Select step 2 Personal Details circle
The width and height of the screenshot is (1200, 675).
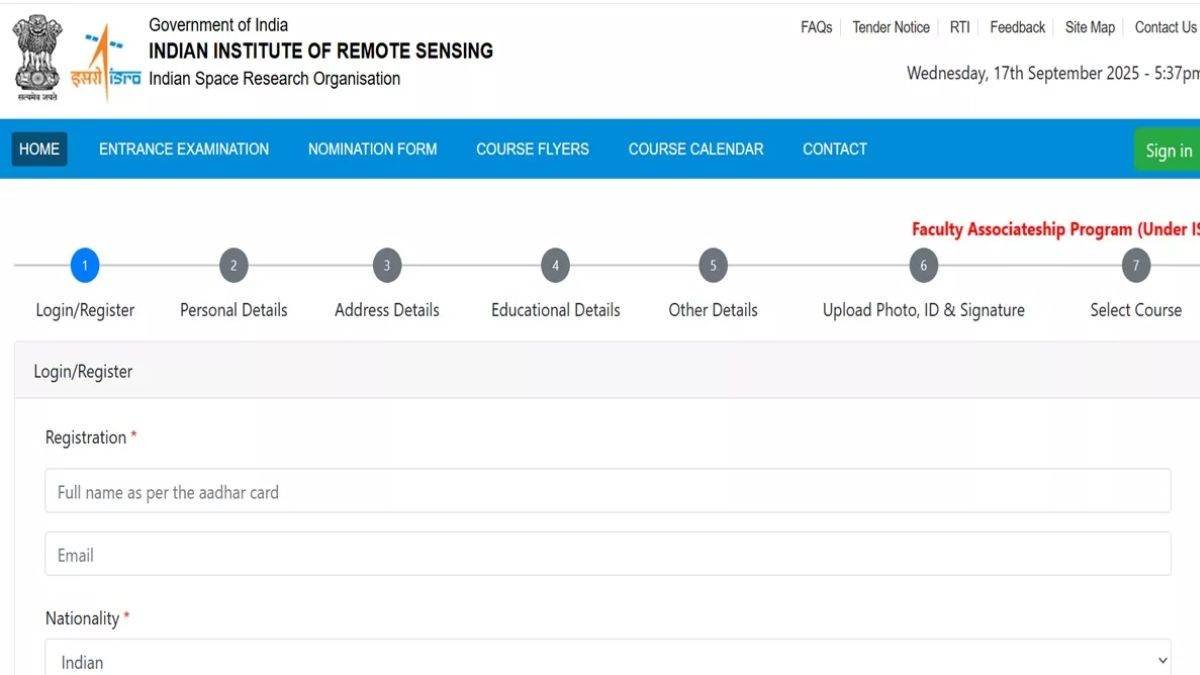[233, 266]
